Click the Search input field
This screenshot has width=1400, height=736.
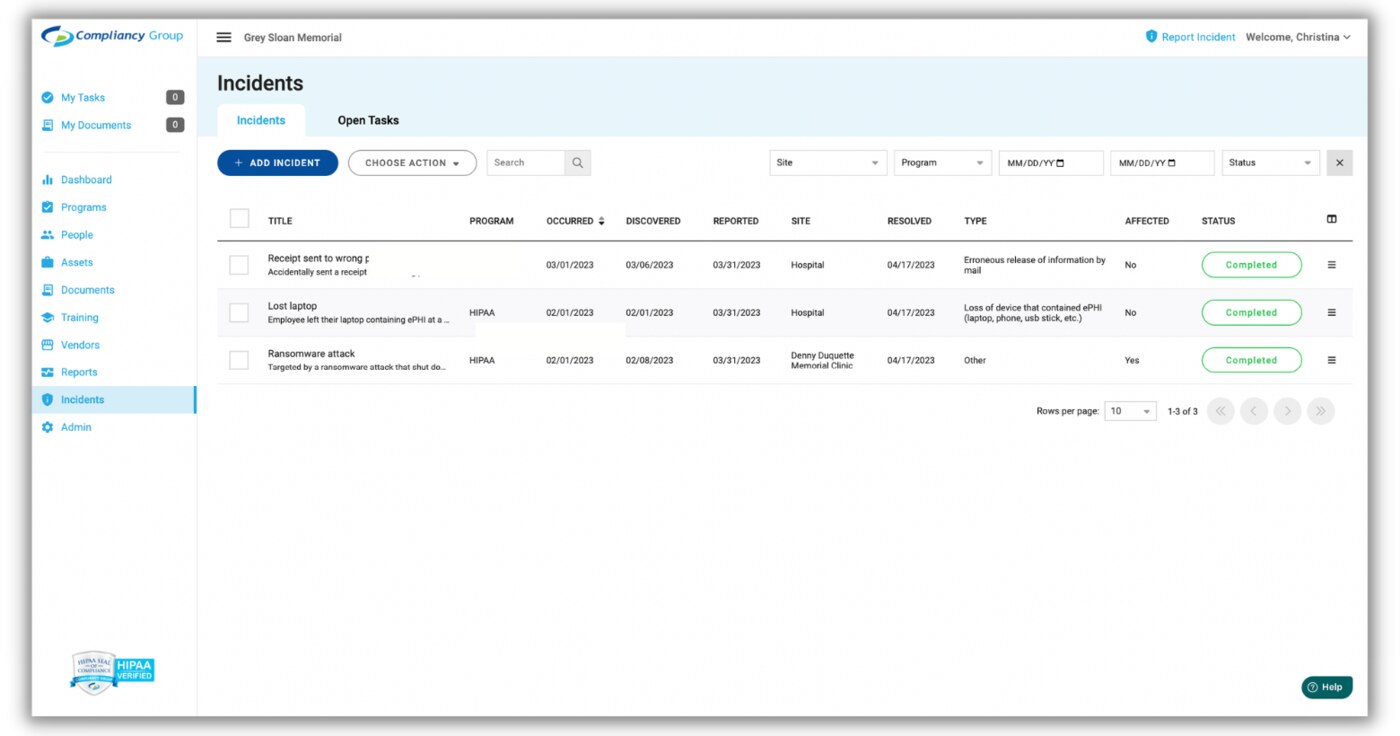point(526,163)
